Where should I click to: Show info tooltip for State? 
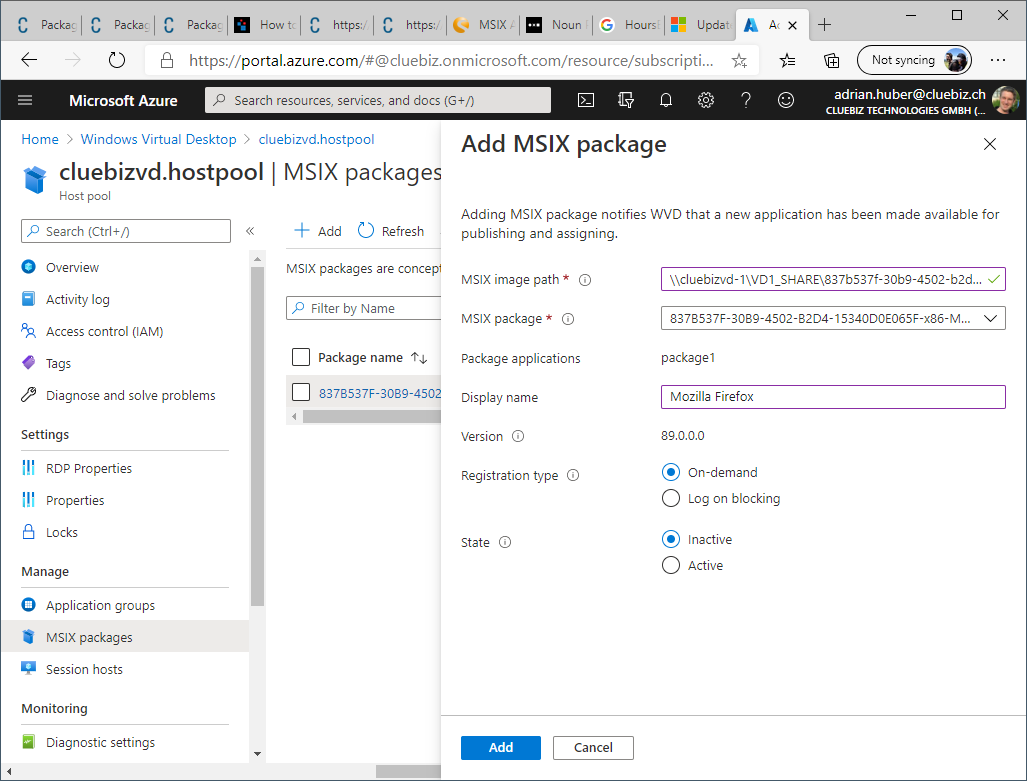coord(505,543)
